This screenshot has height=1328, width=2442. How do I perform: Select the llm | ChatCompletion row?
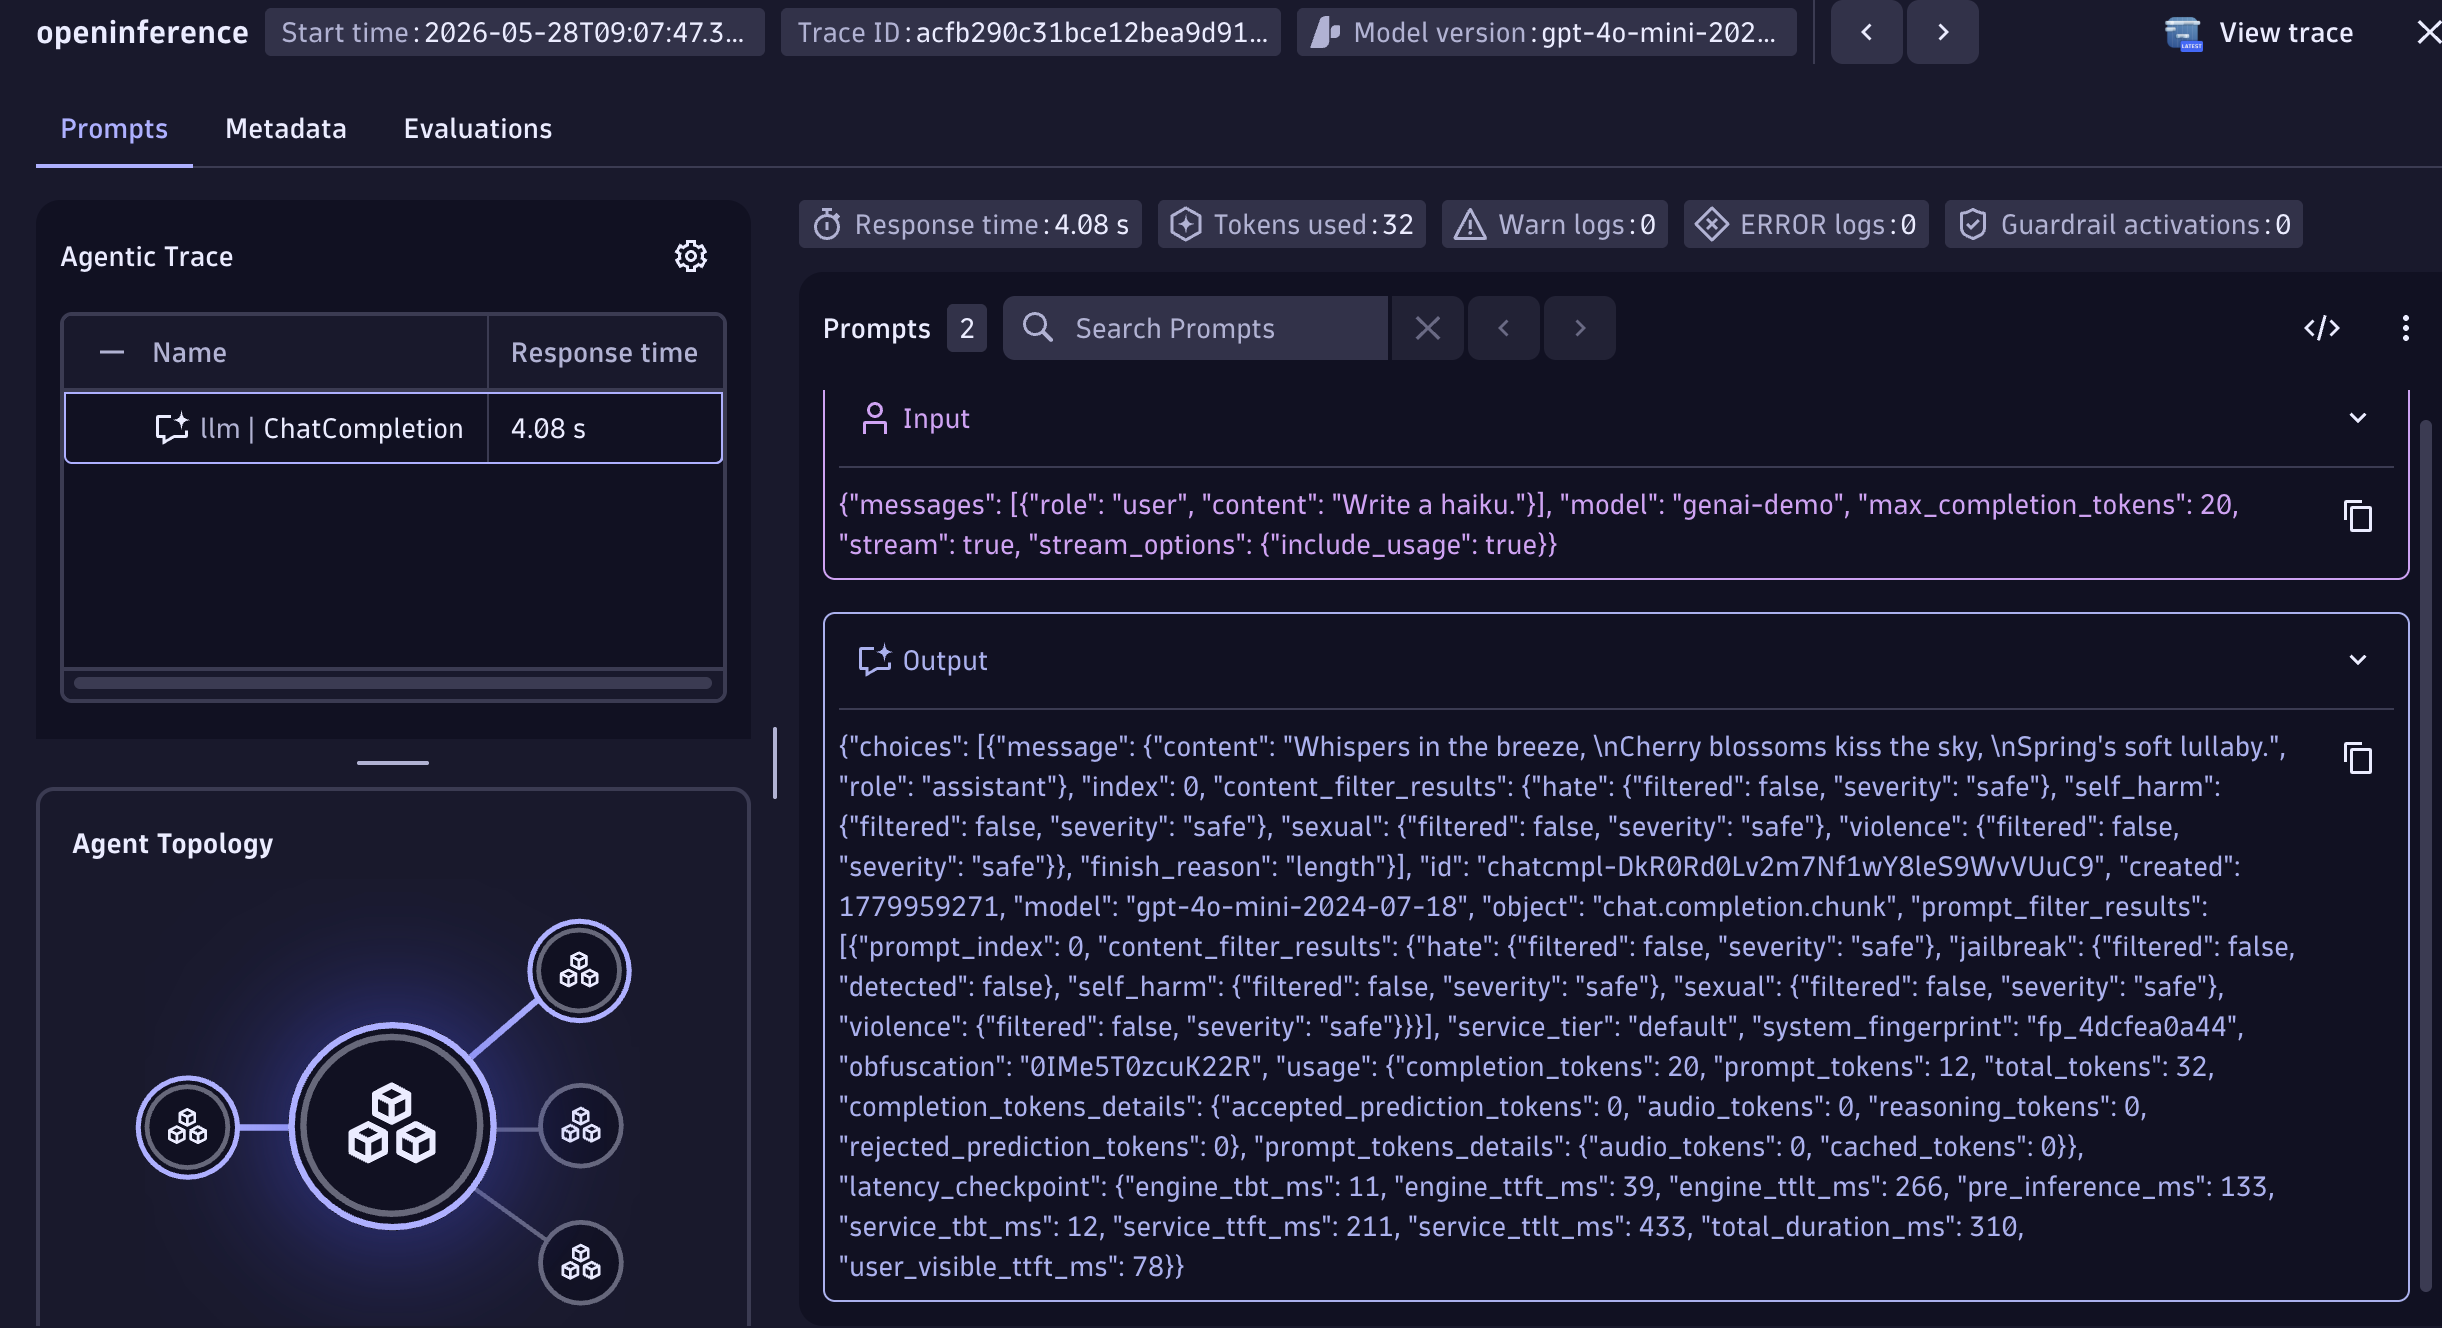click(x=393, y=428)
